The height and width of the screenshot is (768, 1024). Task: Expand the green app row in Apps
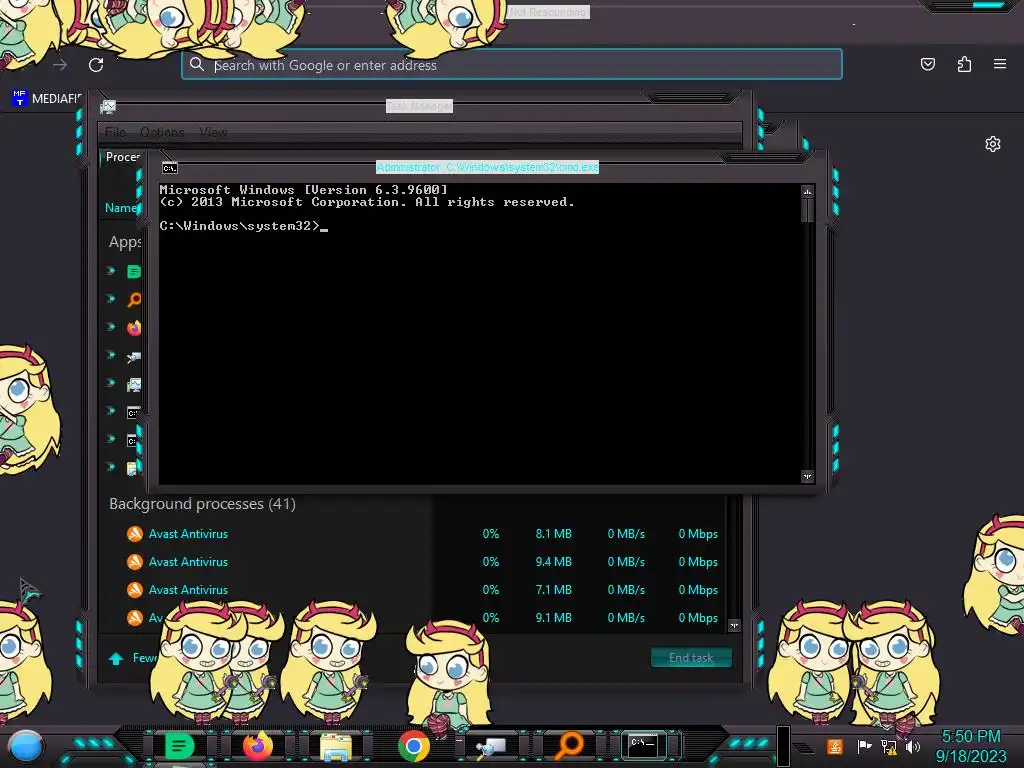pyautogui.click(x=111, y=270)
